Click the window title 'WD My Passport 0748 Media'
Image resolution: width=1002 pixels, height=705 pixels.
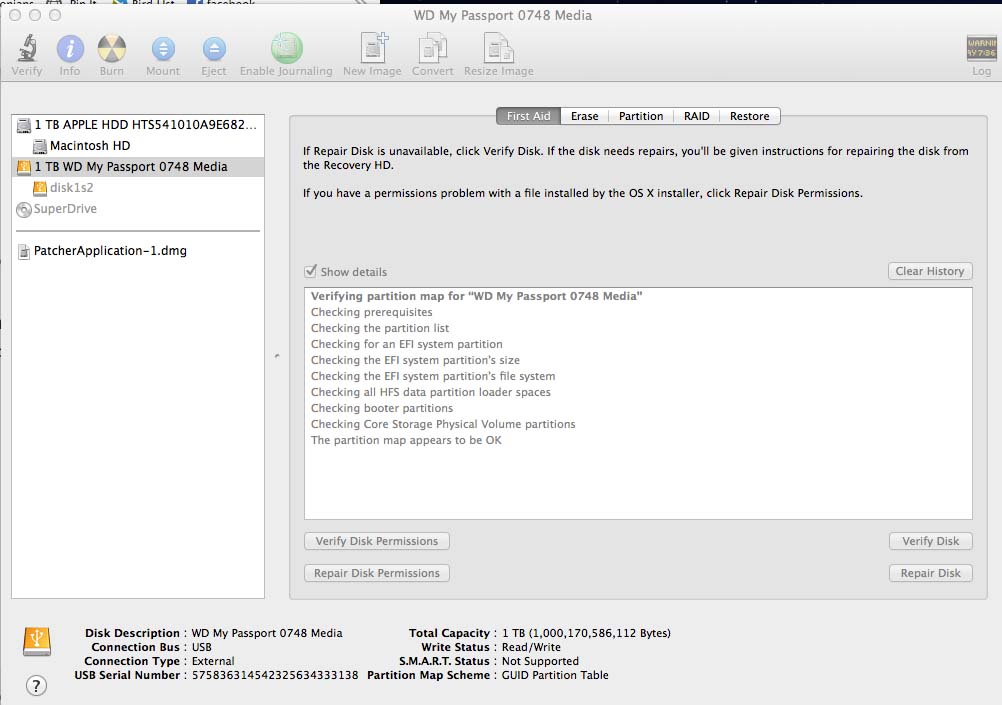(x=502, y=15)
